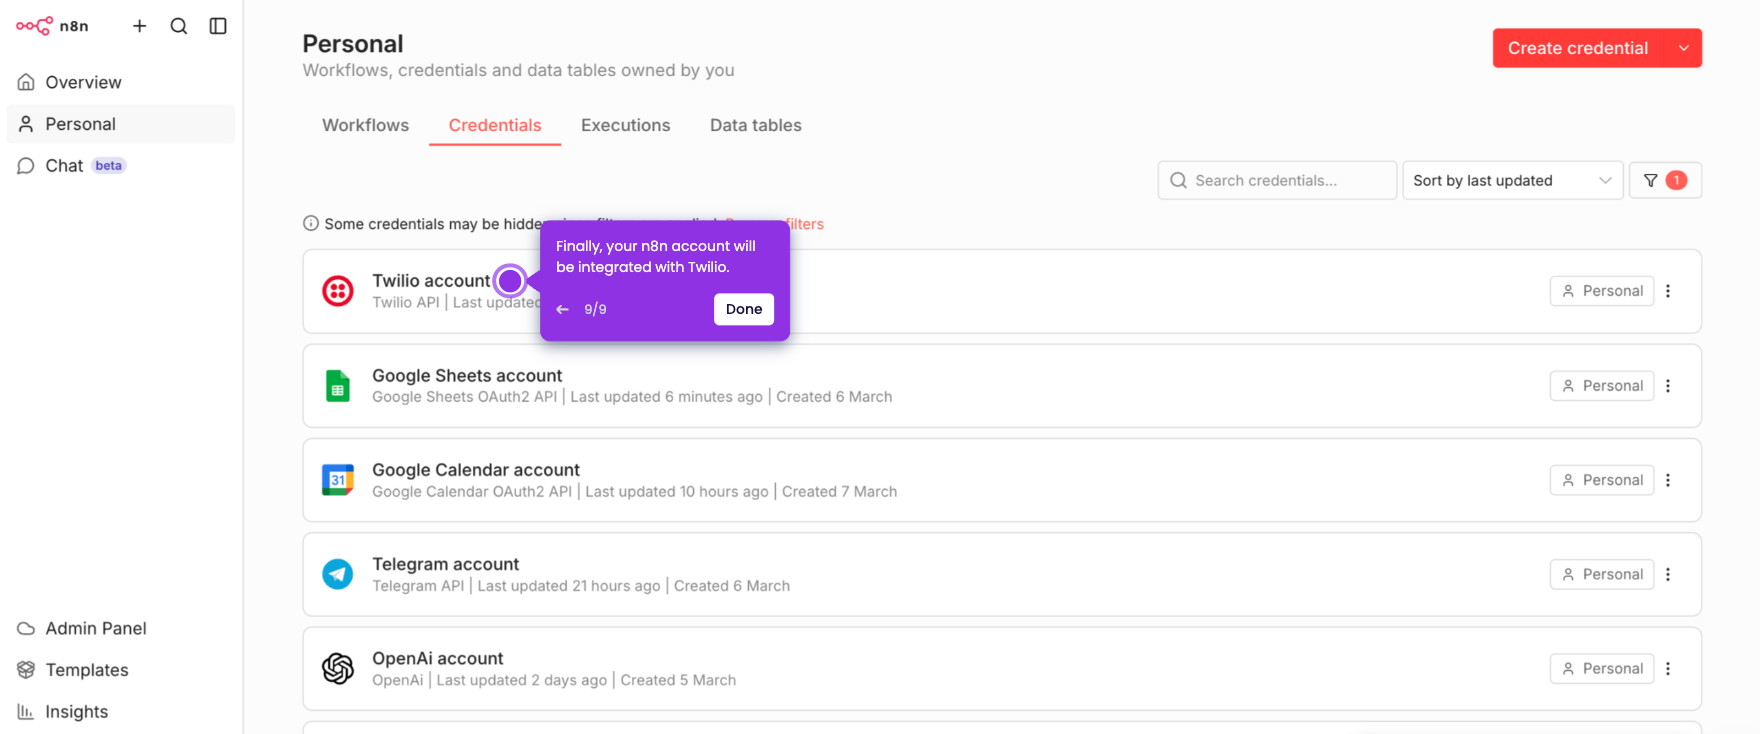
Task: Click the Create credential button
Action: (x=1578, y=48)
